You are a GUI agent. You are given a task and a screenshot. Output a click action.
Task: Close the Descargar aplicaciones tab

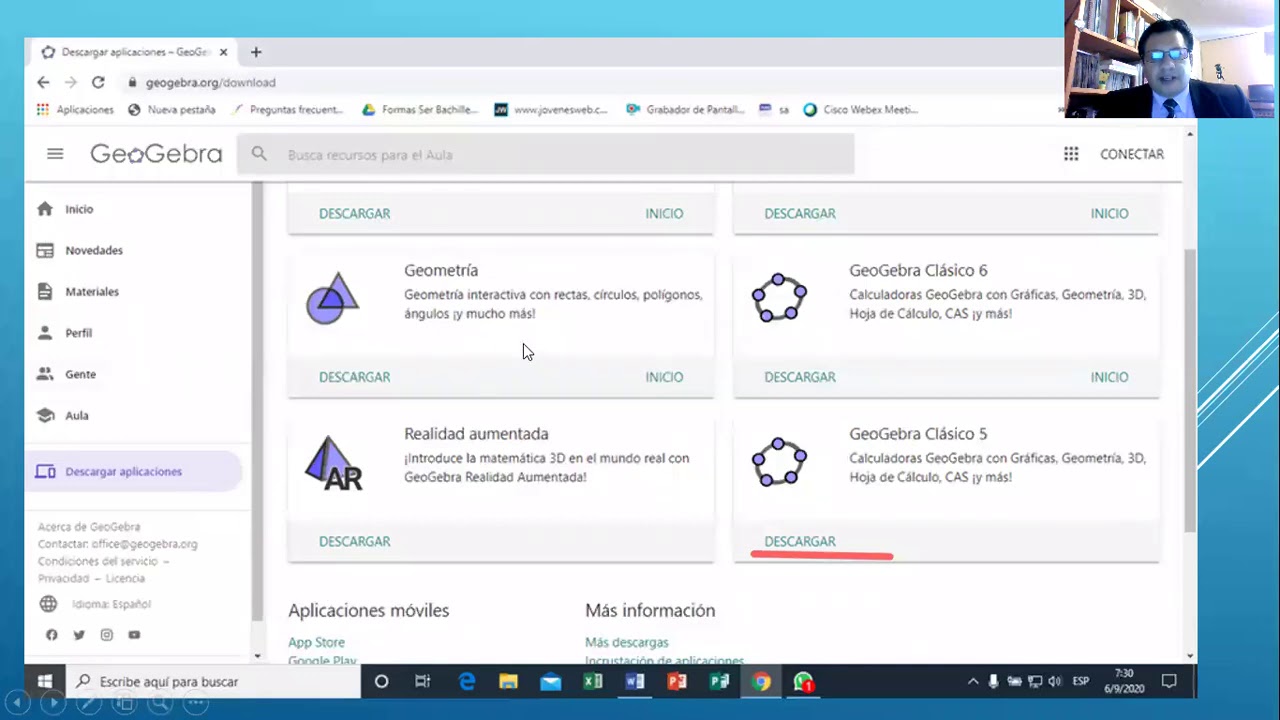pos(223,52)
